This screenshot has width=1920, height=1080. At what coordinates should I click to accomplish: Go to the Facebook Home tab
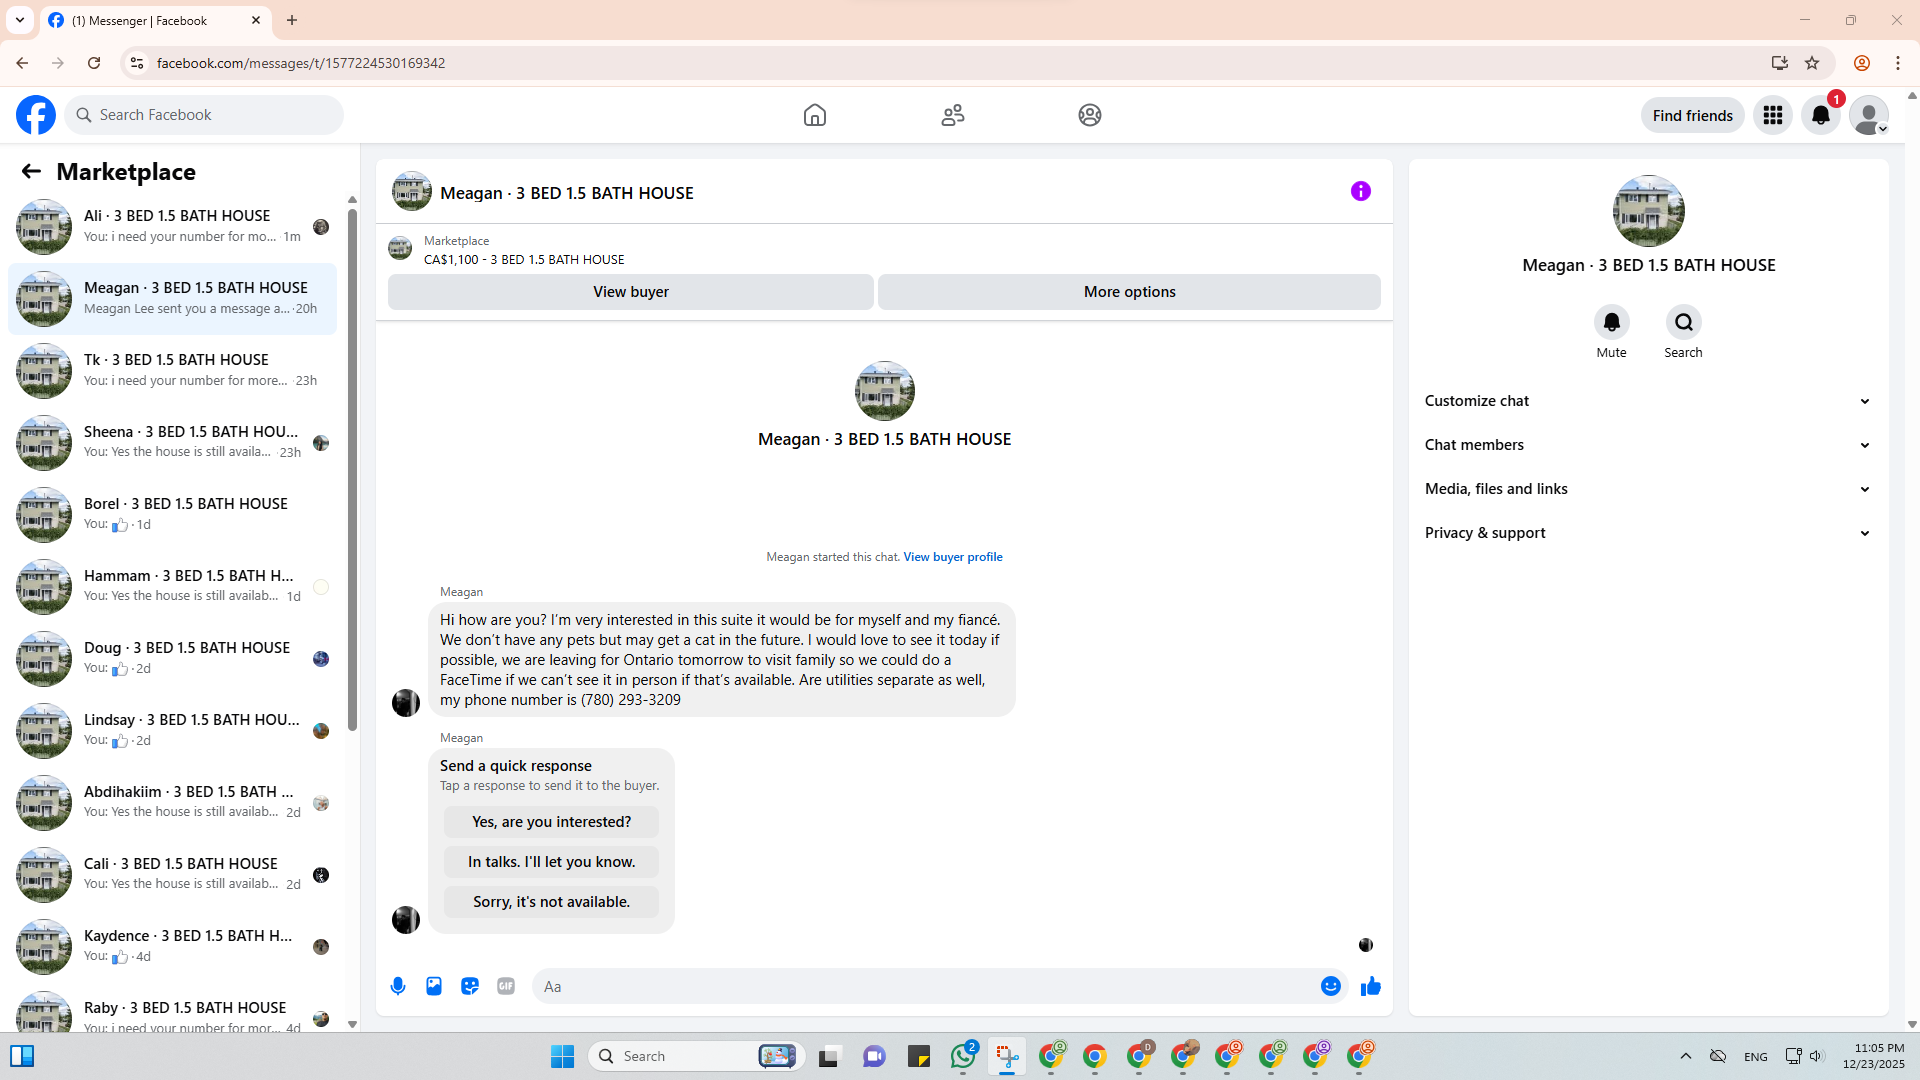tap(814, 115)
